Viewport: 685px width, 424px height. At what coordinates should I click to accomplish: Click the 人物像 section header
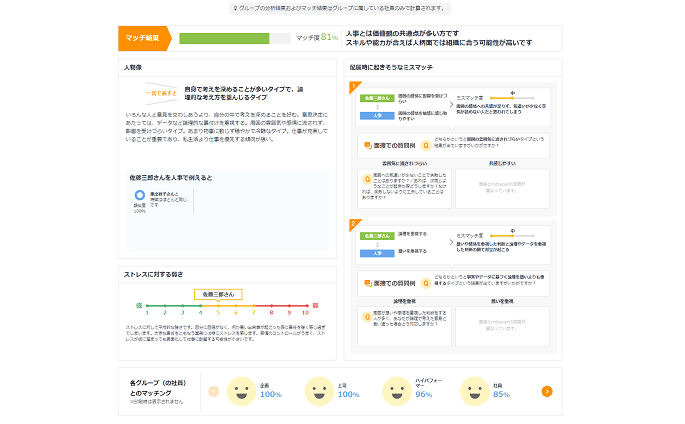point(133,67)
